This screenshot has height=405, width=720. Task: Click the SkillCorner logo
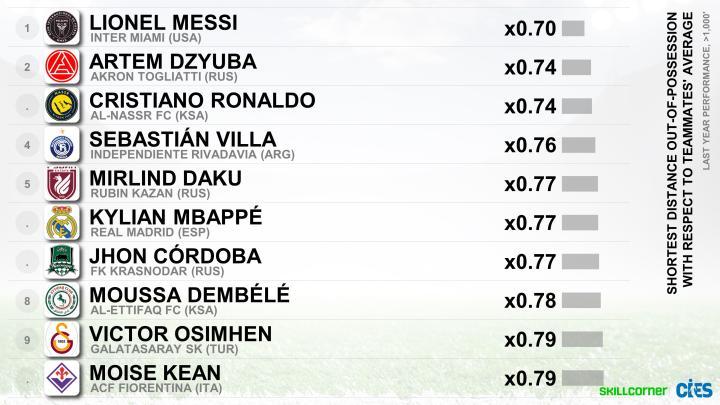click(633, 391)
